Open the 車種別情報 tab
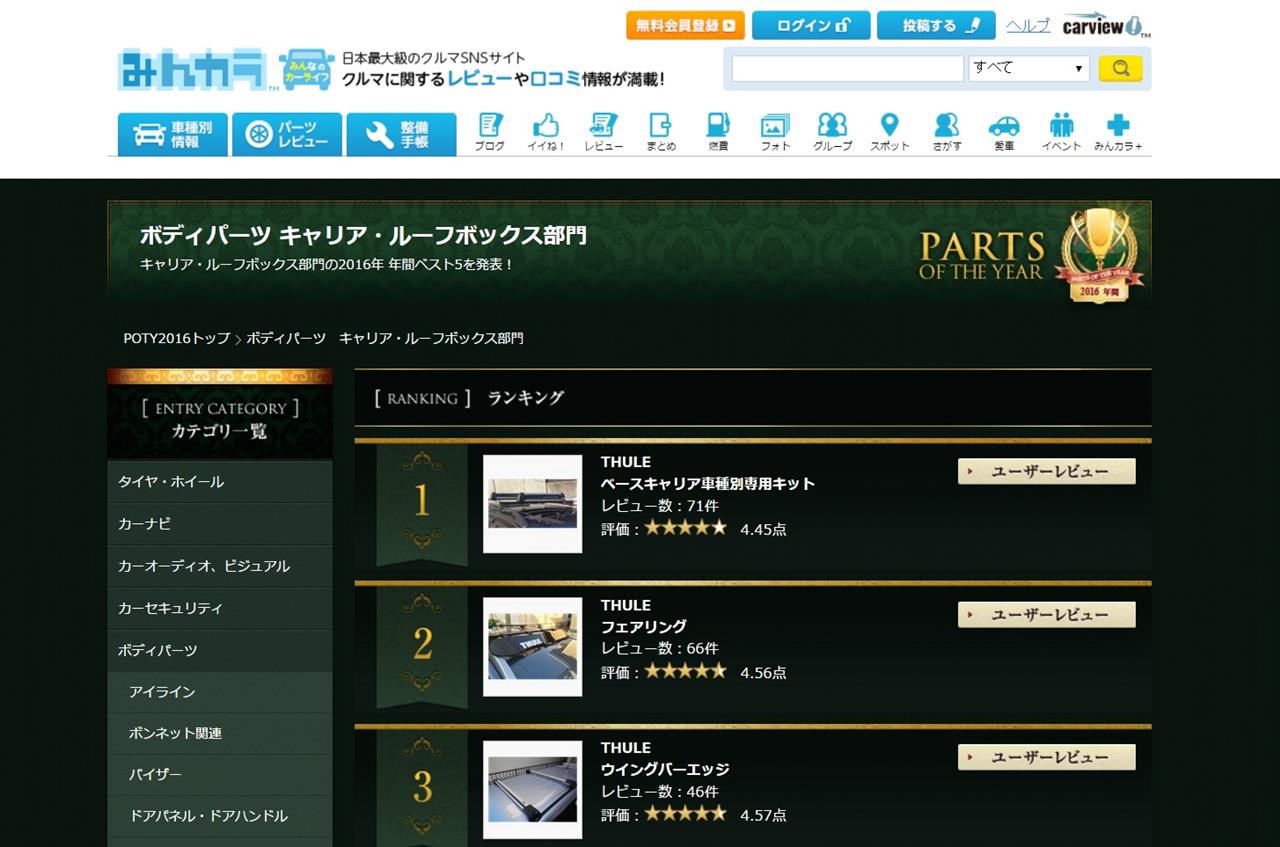This screenshot has height=847, width=1280. pyautogui.click(x=173, y=134)
